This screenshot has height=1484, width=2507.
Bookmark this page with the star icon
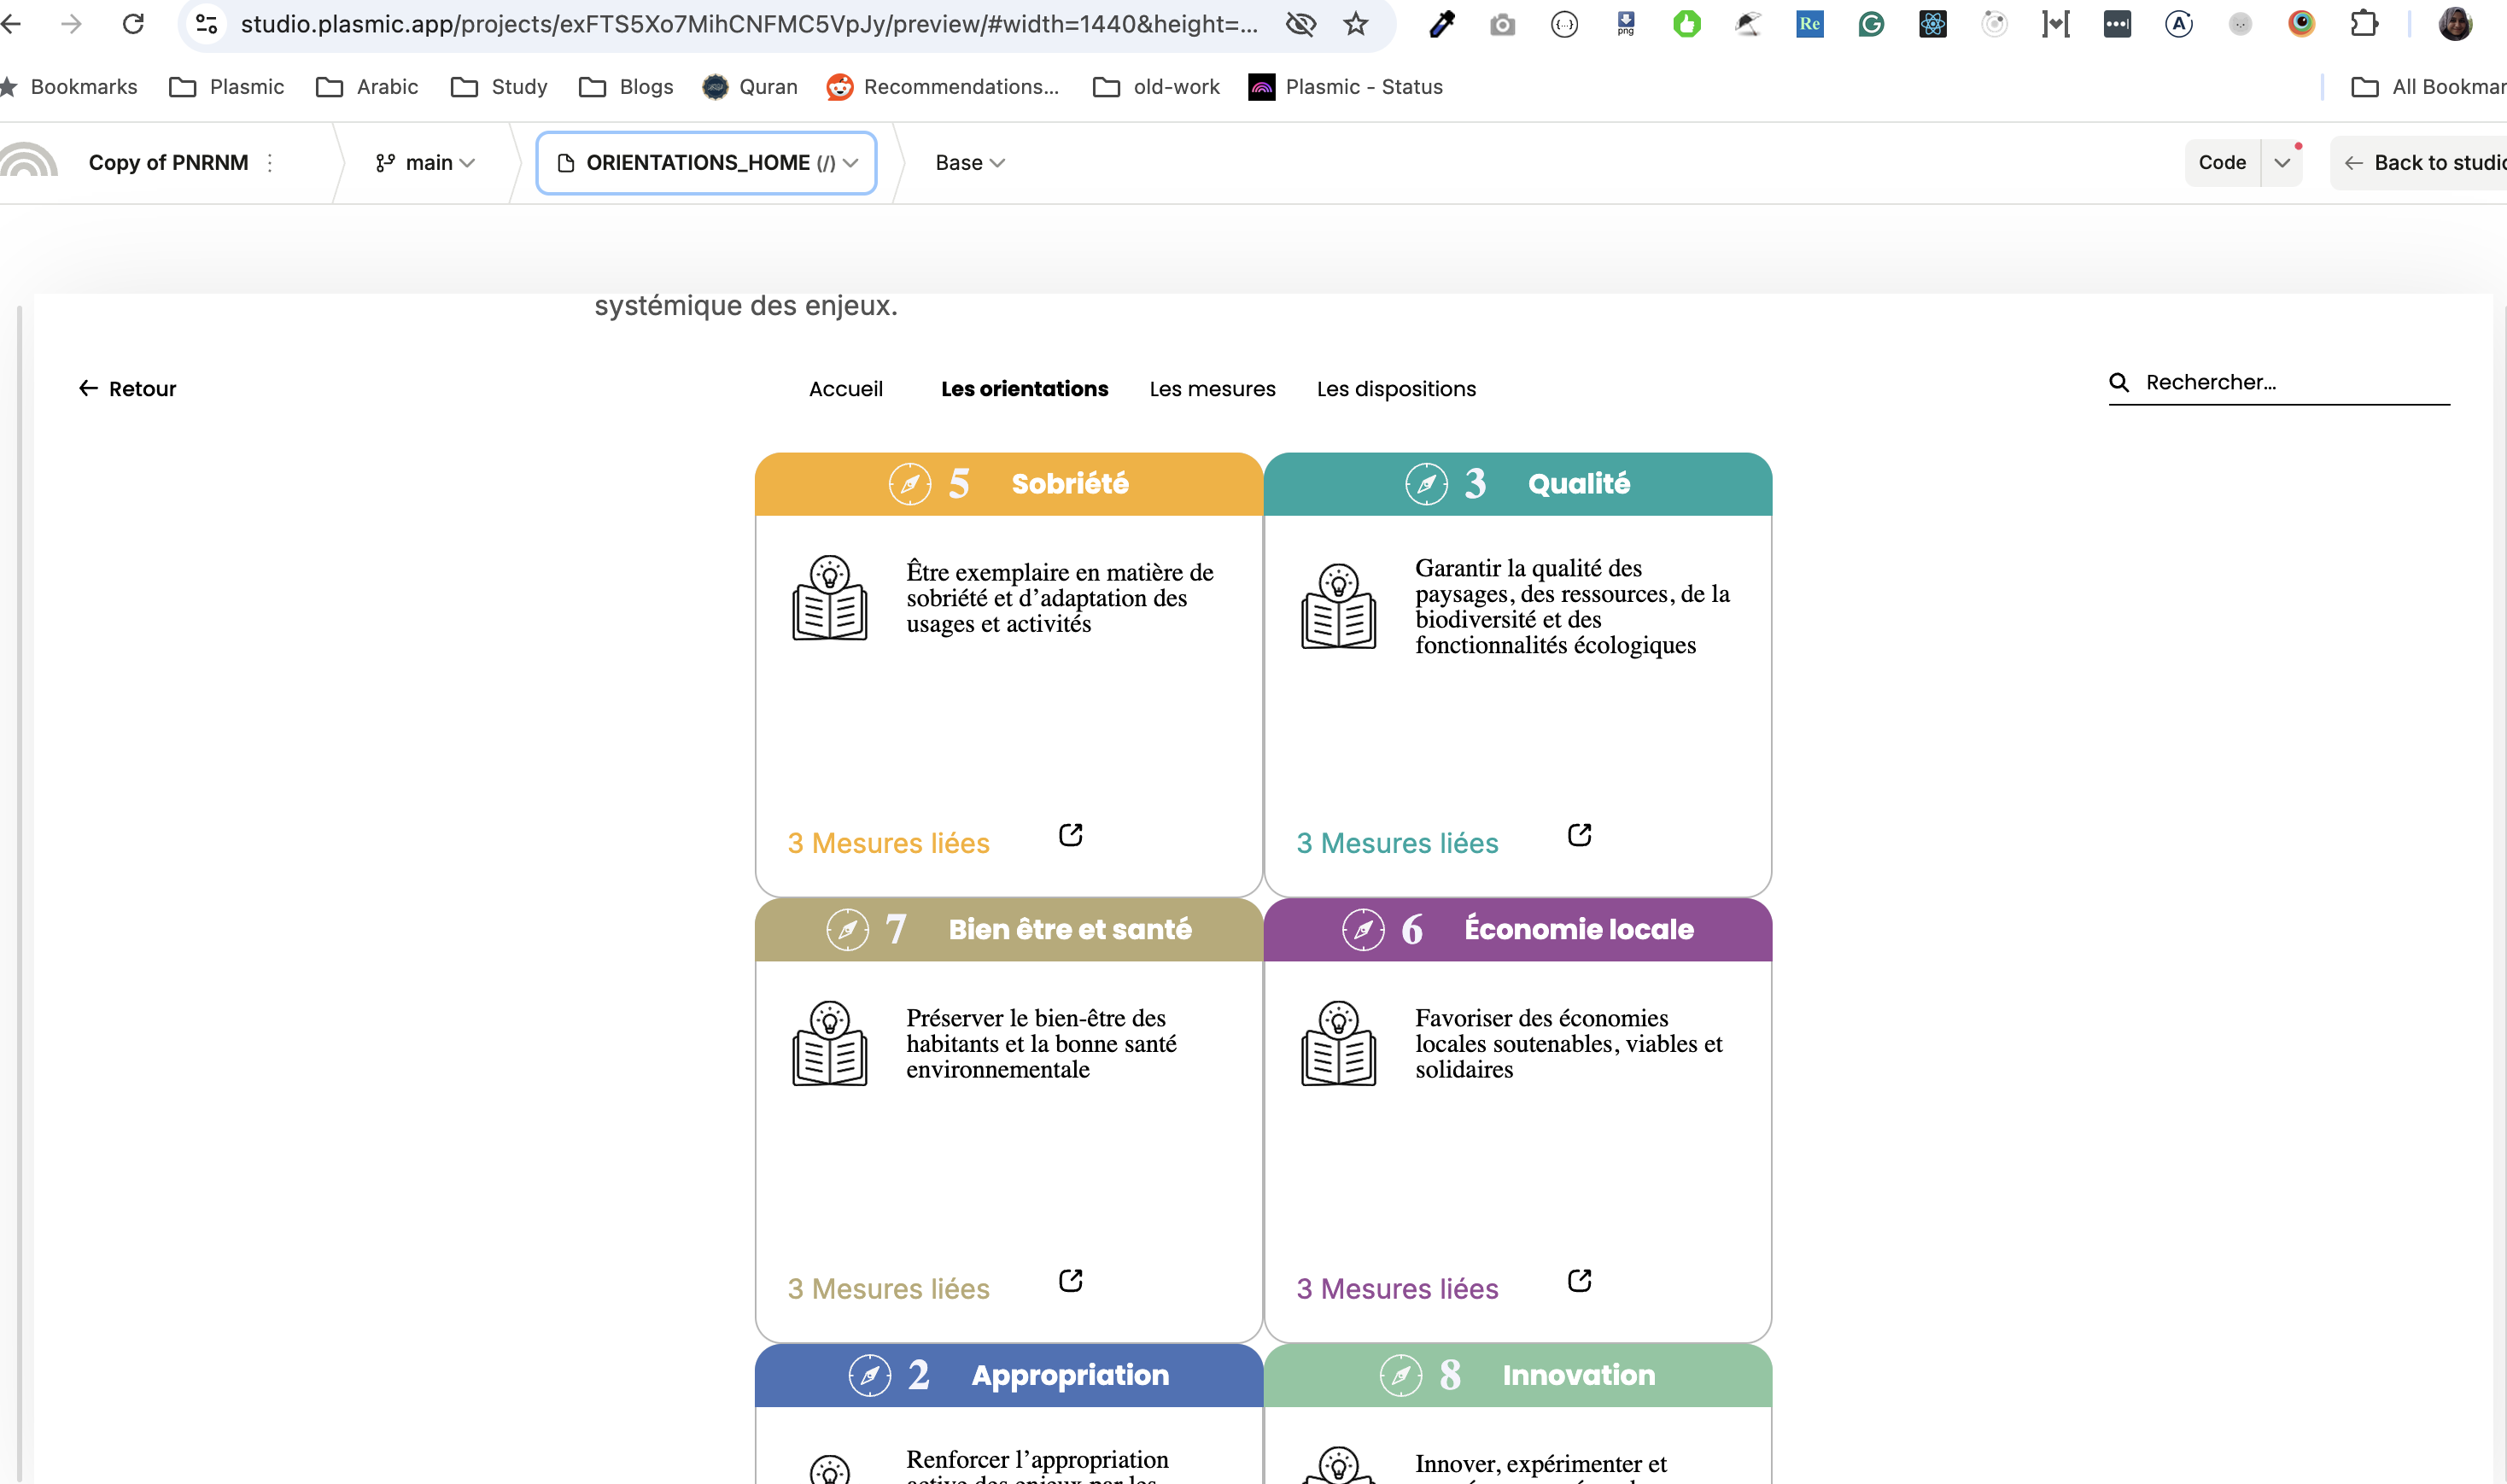tap(1355, 23)
